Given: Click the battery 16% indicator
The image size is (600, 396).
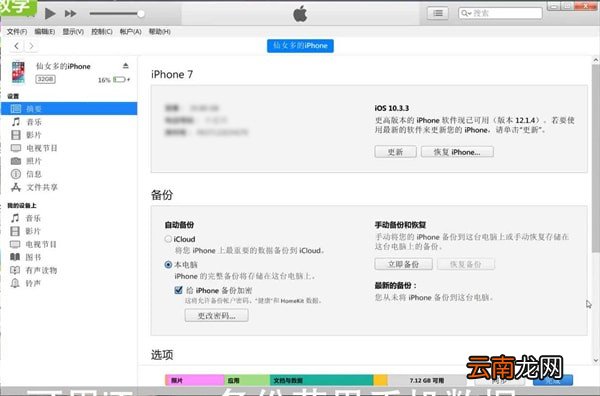Looking at the screenshot, I should tap(114, 80).
